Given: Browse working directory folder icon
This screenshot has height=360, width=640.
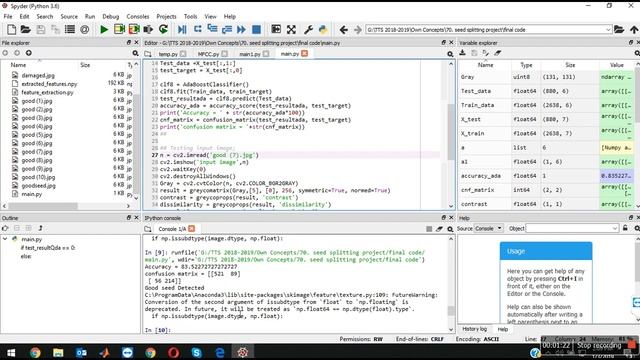Looking at the screenshot, I should click(x=619, y=29).
